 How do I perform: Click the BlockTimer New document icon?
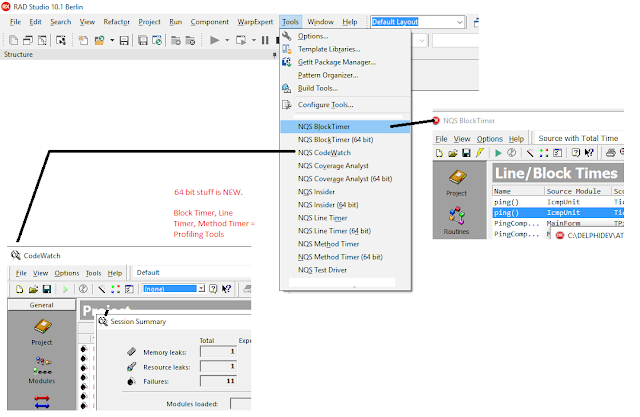point(439,153)
